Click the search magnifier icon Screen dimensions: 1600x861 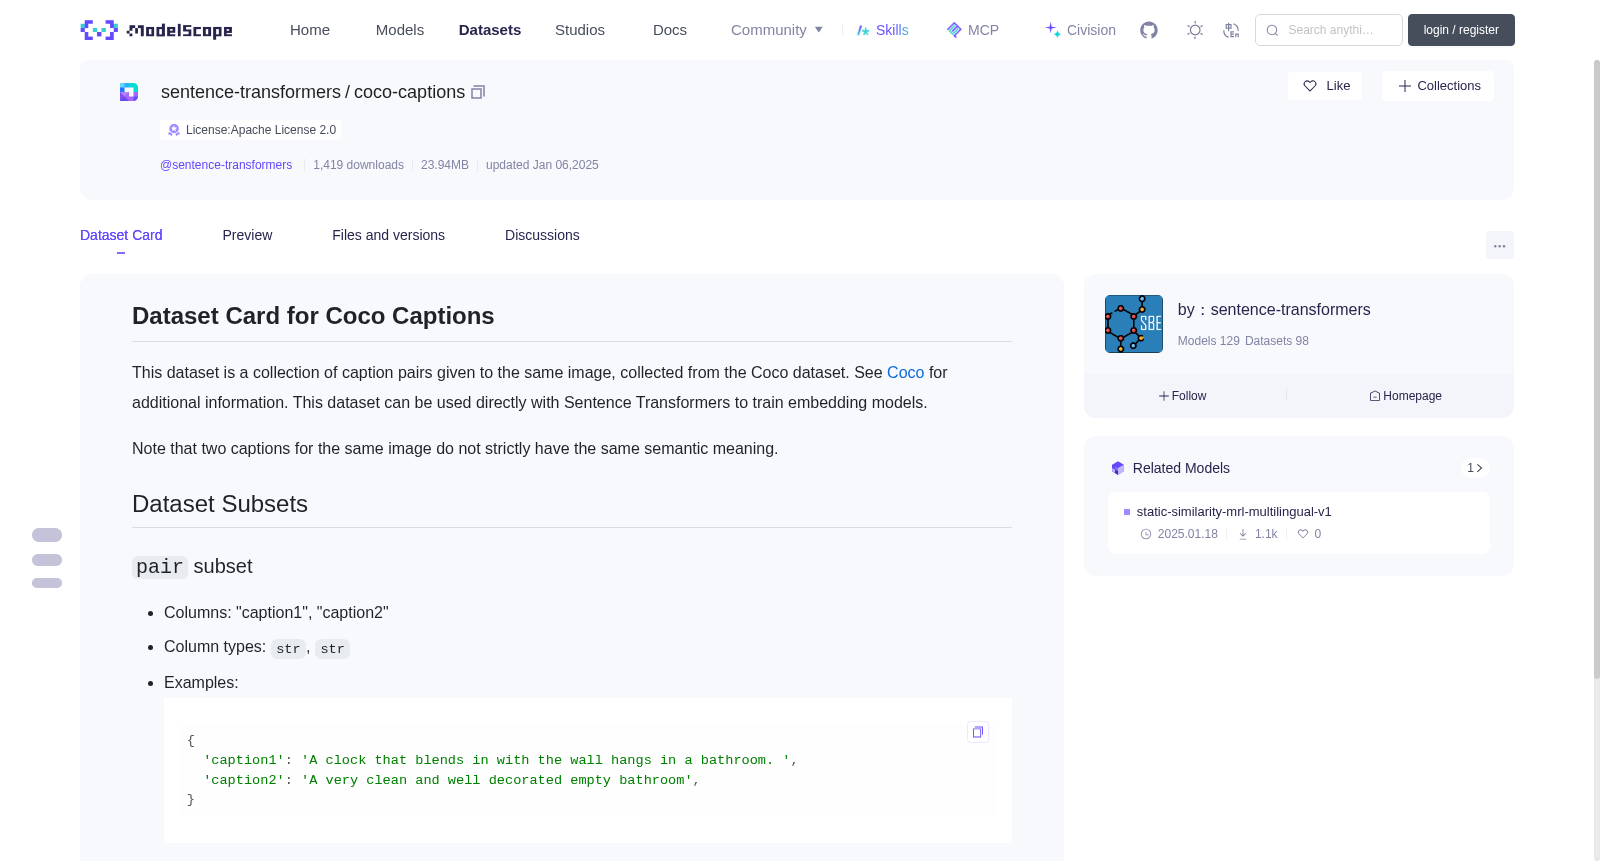[x=1272, y=30]
